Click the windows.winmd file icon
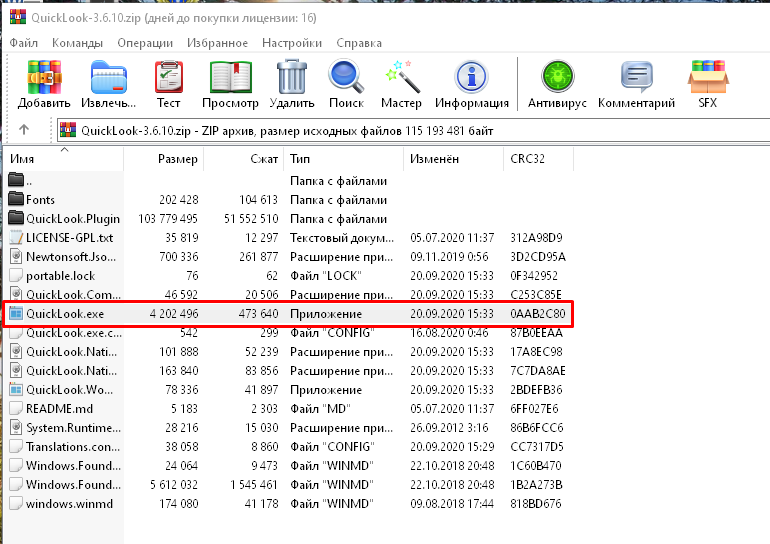This screenshot has width=770, height=544. [x=16, y=504]
